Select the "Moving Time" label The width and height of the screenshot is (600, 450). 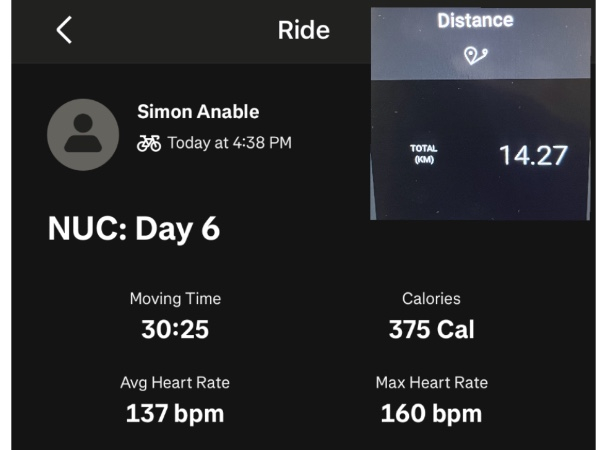pyautogui.click(x=175, y=299)
